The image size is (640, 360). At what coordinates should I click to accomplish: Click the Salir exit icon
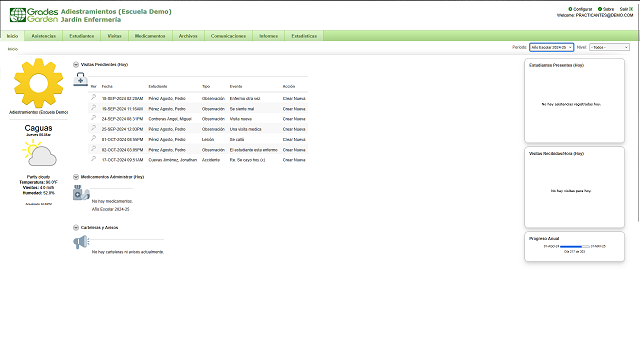tap(631, 9)
